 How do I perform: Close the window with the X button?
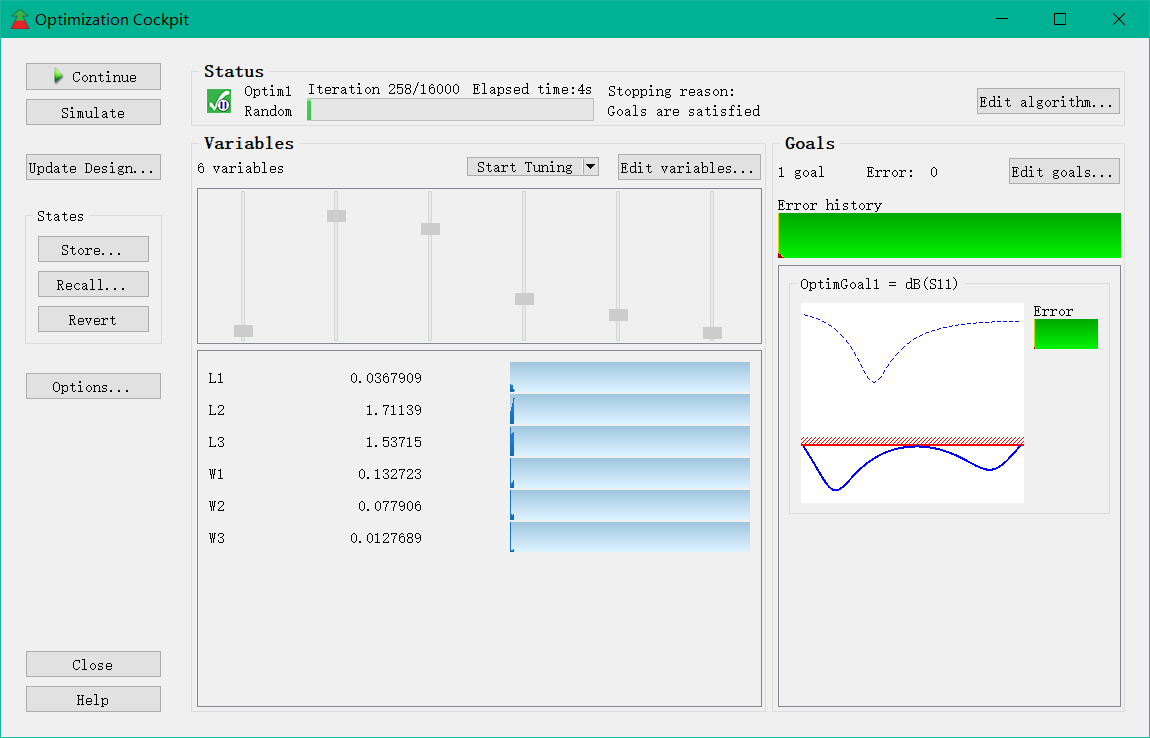coord(1118,19)
